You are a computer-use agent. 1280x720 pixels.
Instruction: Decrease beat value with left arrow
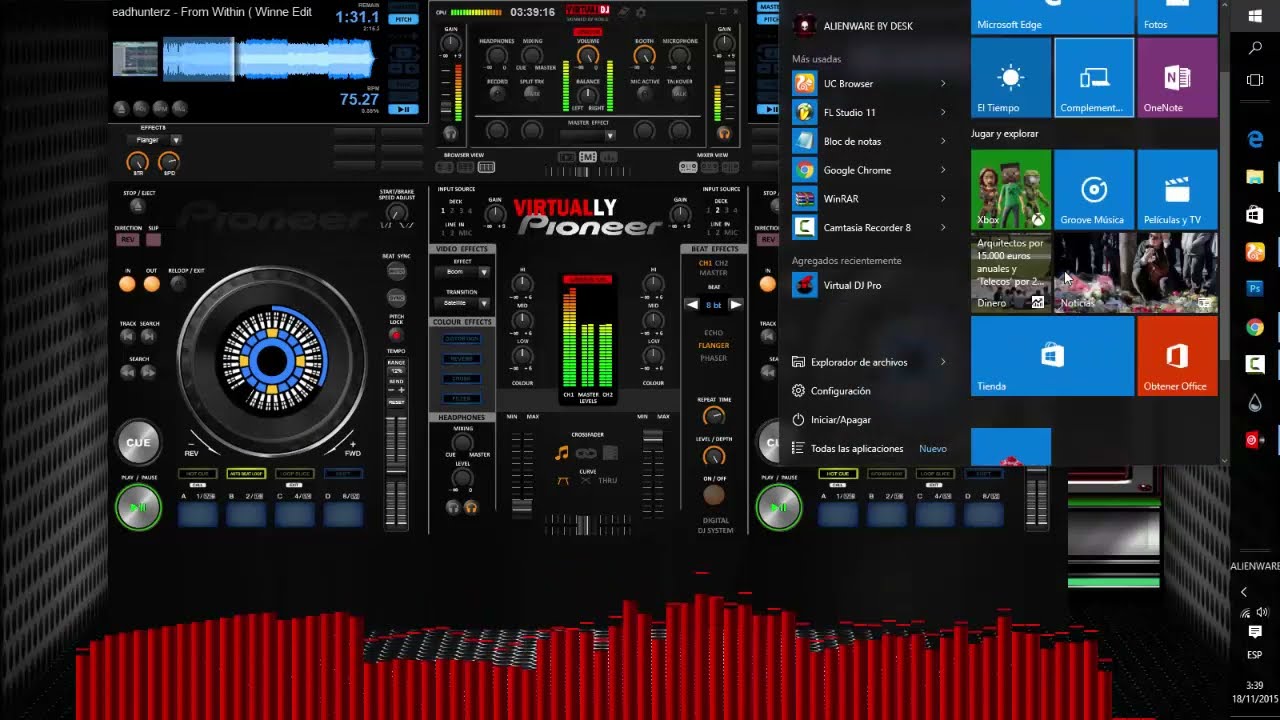coord(692,304)
